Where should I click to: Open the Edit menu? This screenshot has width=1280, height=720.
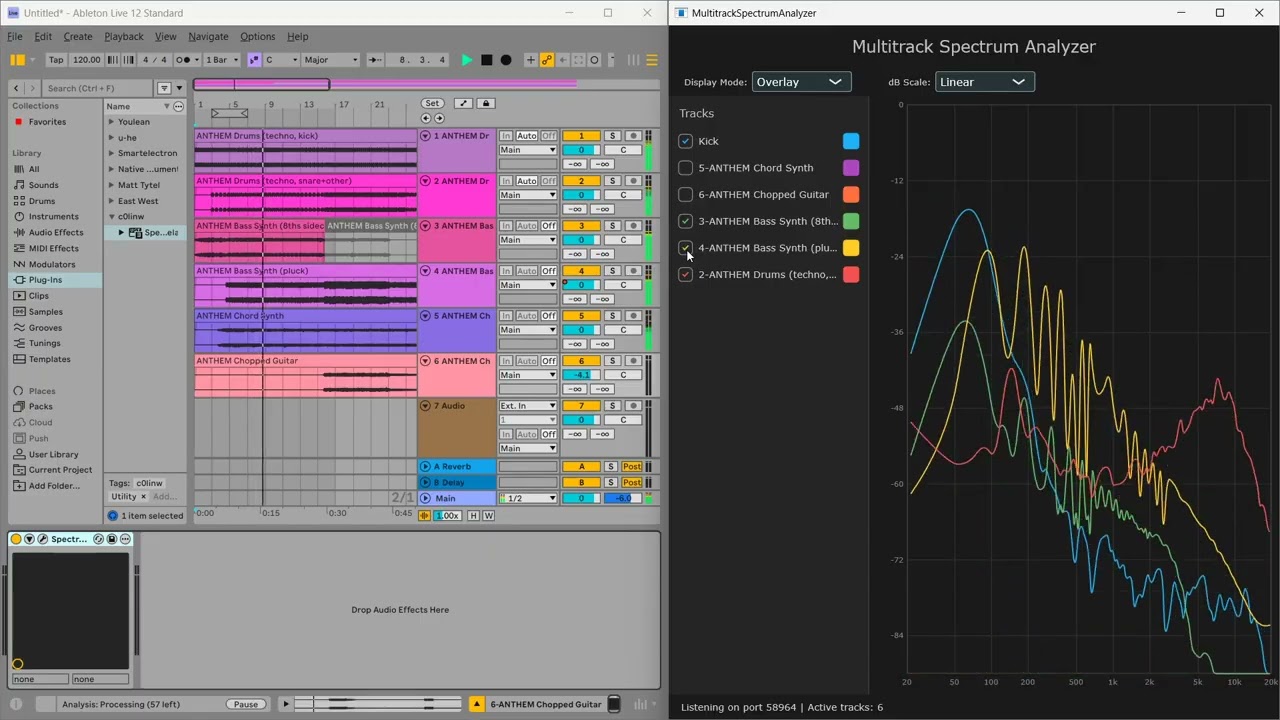coord(43,37)
